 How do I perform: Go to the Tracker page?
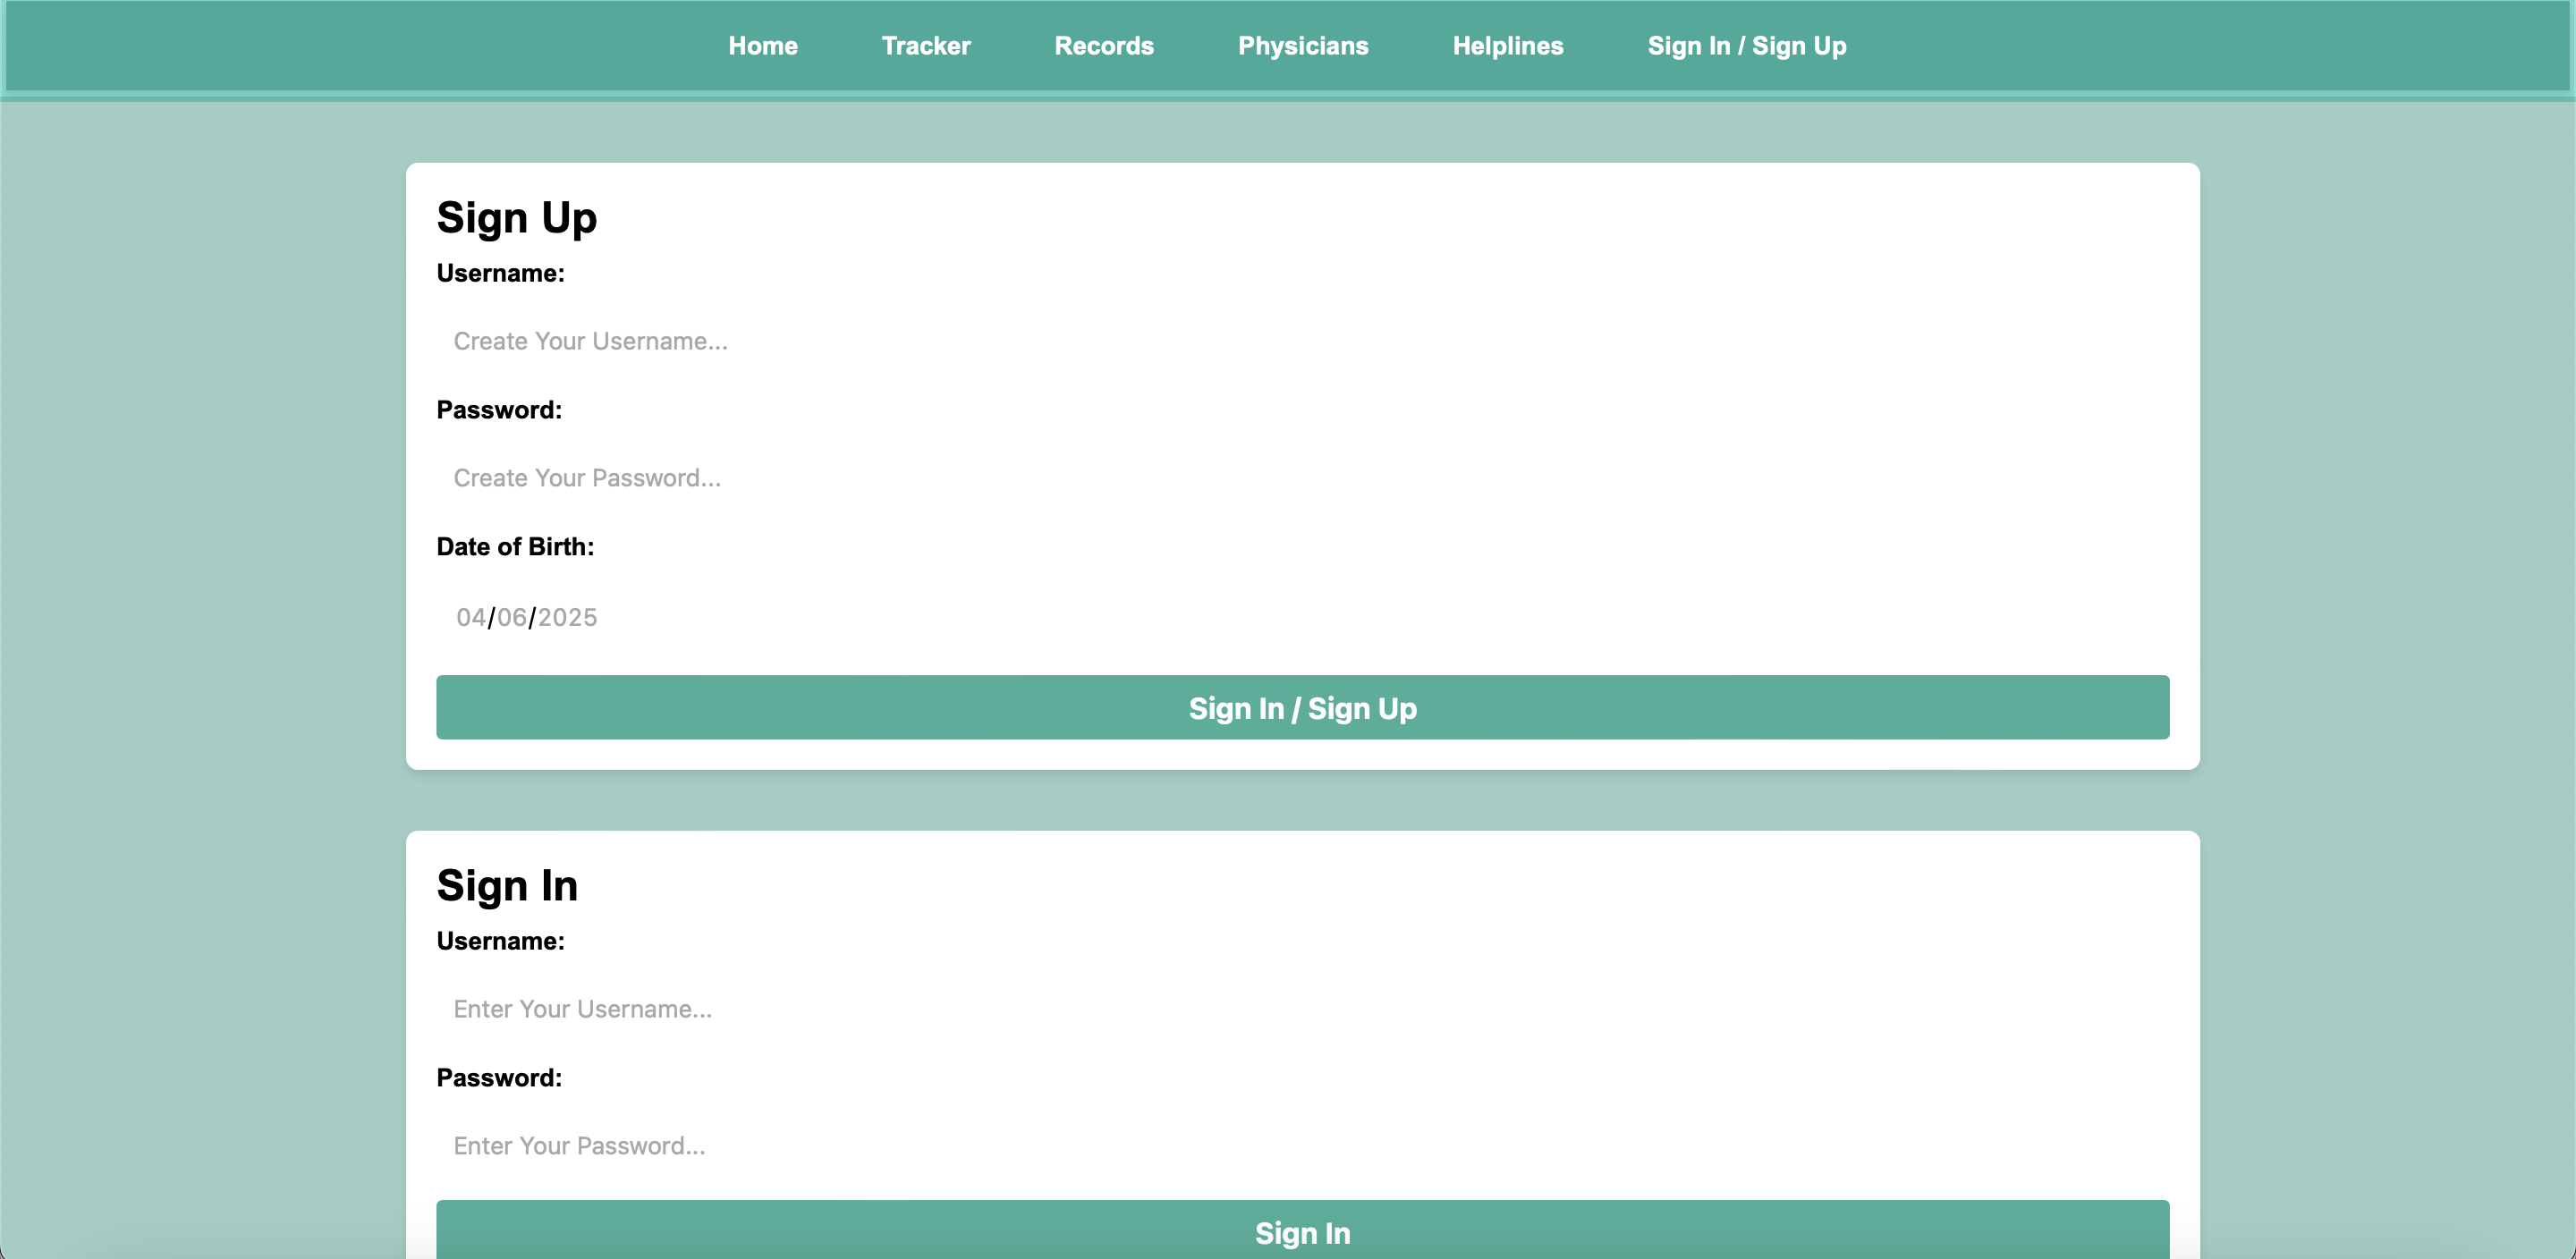click(925, 46)
